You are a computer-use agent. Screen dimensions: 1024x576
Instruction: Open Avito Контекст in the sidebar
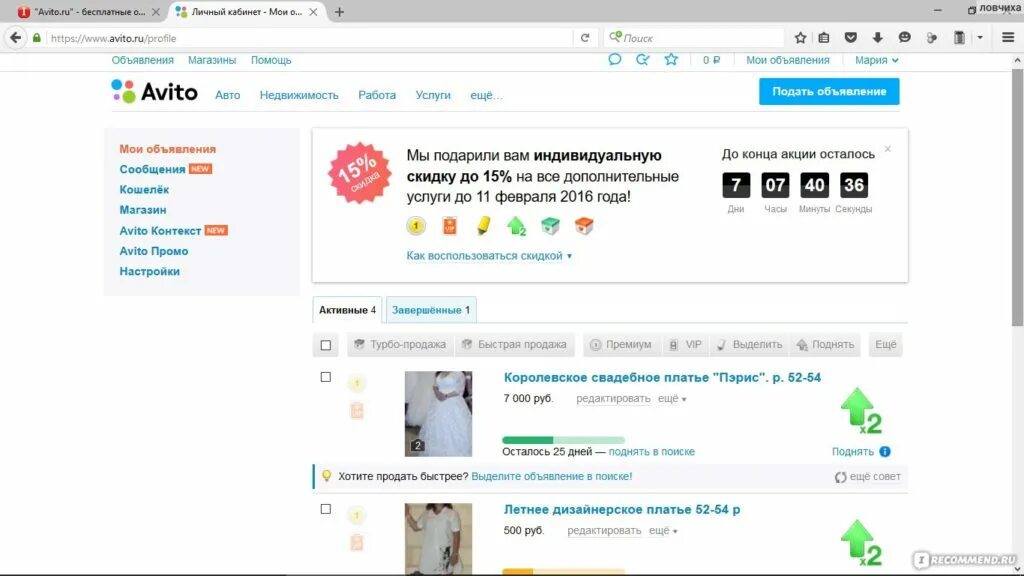(160, 231)
